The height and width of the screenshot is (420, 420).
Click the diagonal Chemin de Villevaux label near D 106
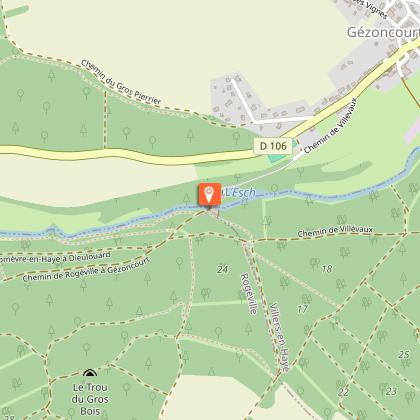click(x=331, y=126)
